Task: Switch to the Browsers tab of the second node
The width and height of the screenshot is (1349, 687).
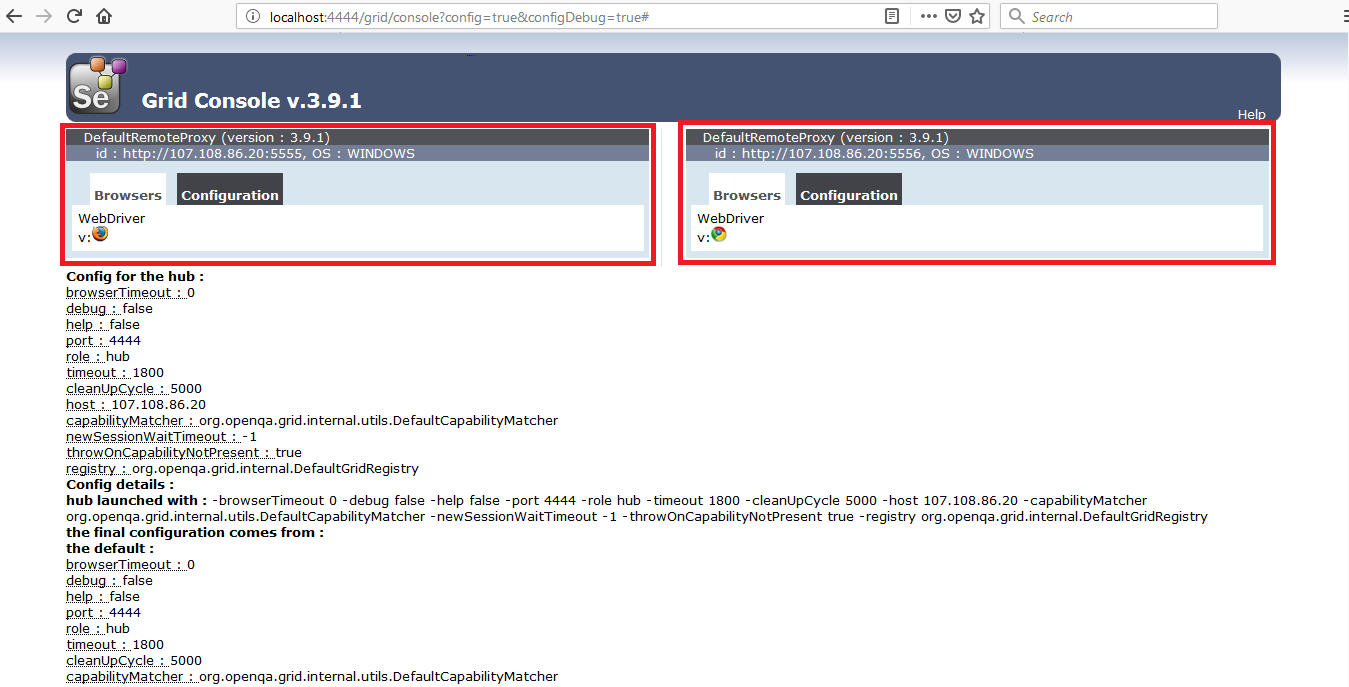Action: click(746, 194)
